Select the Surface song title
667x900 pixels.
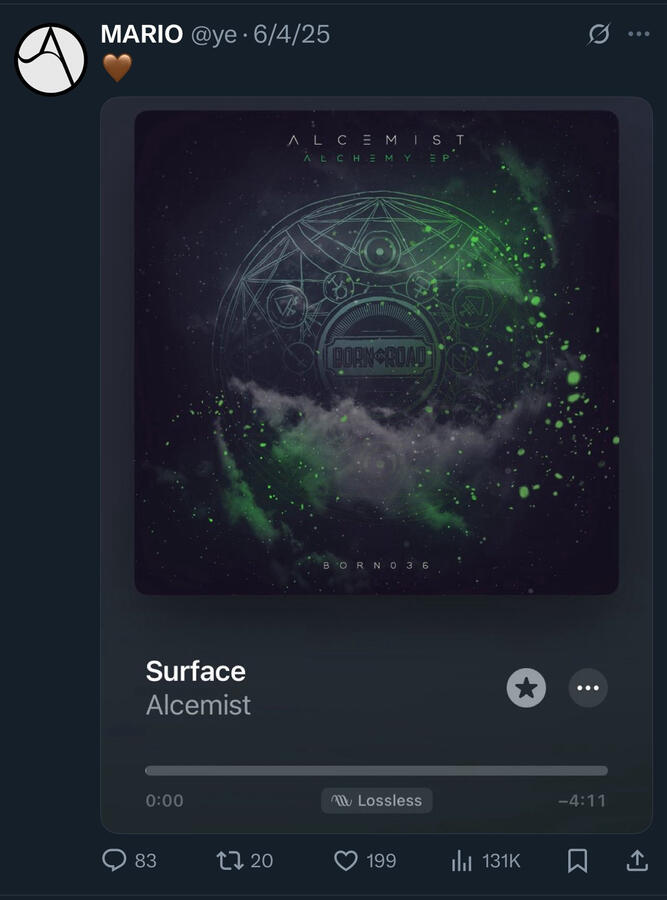pyautogui.click(x=196, y=671)
